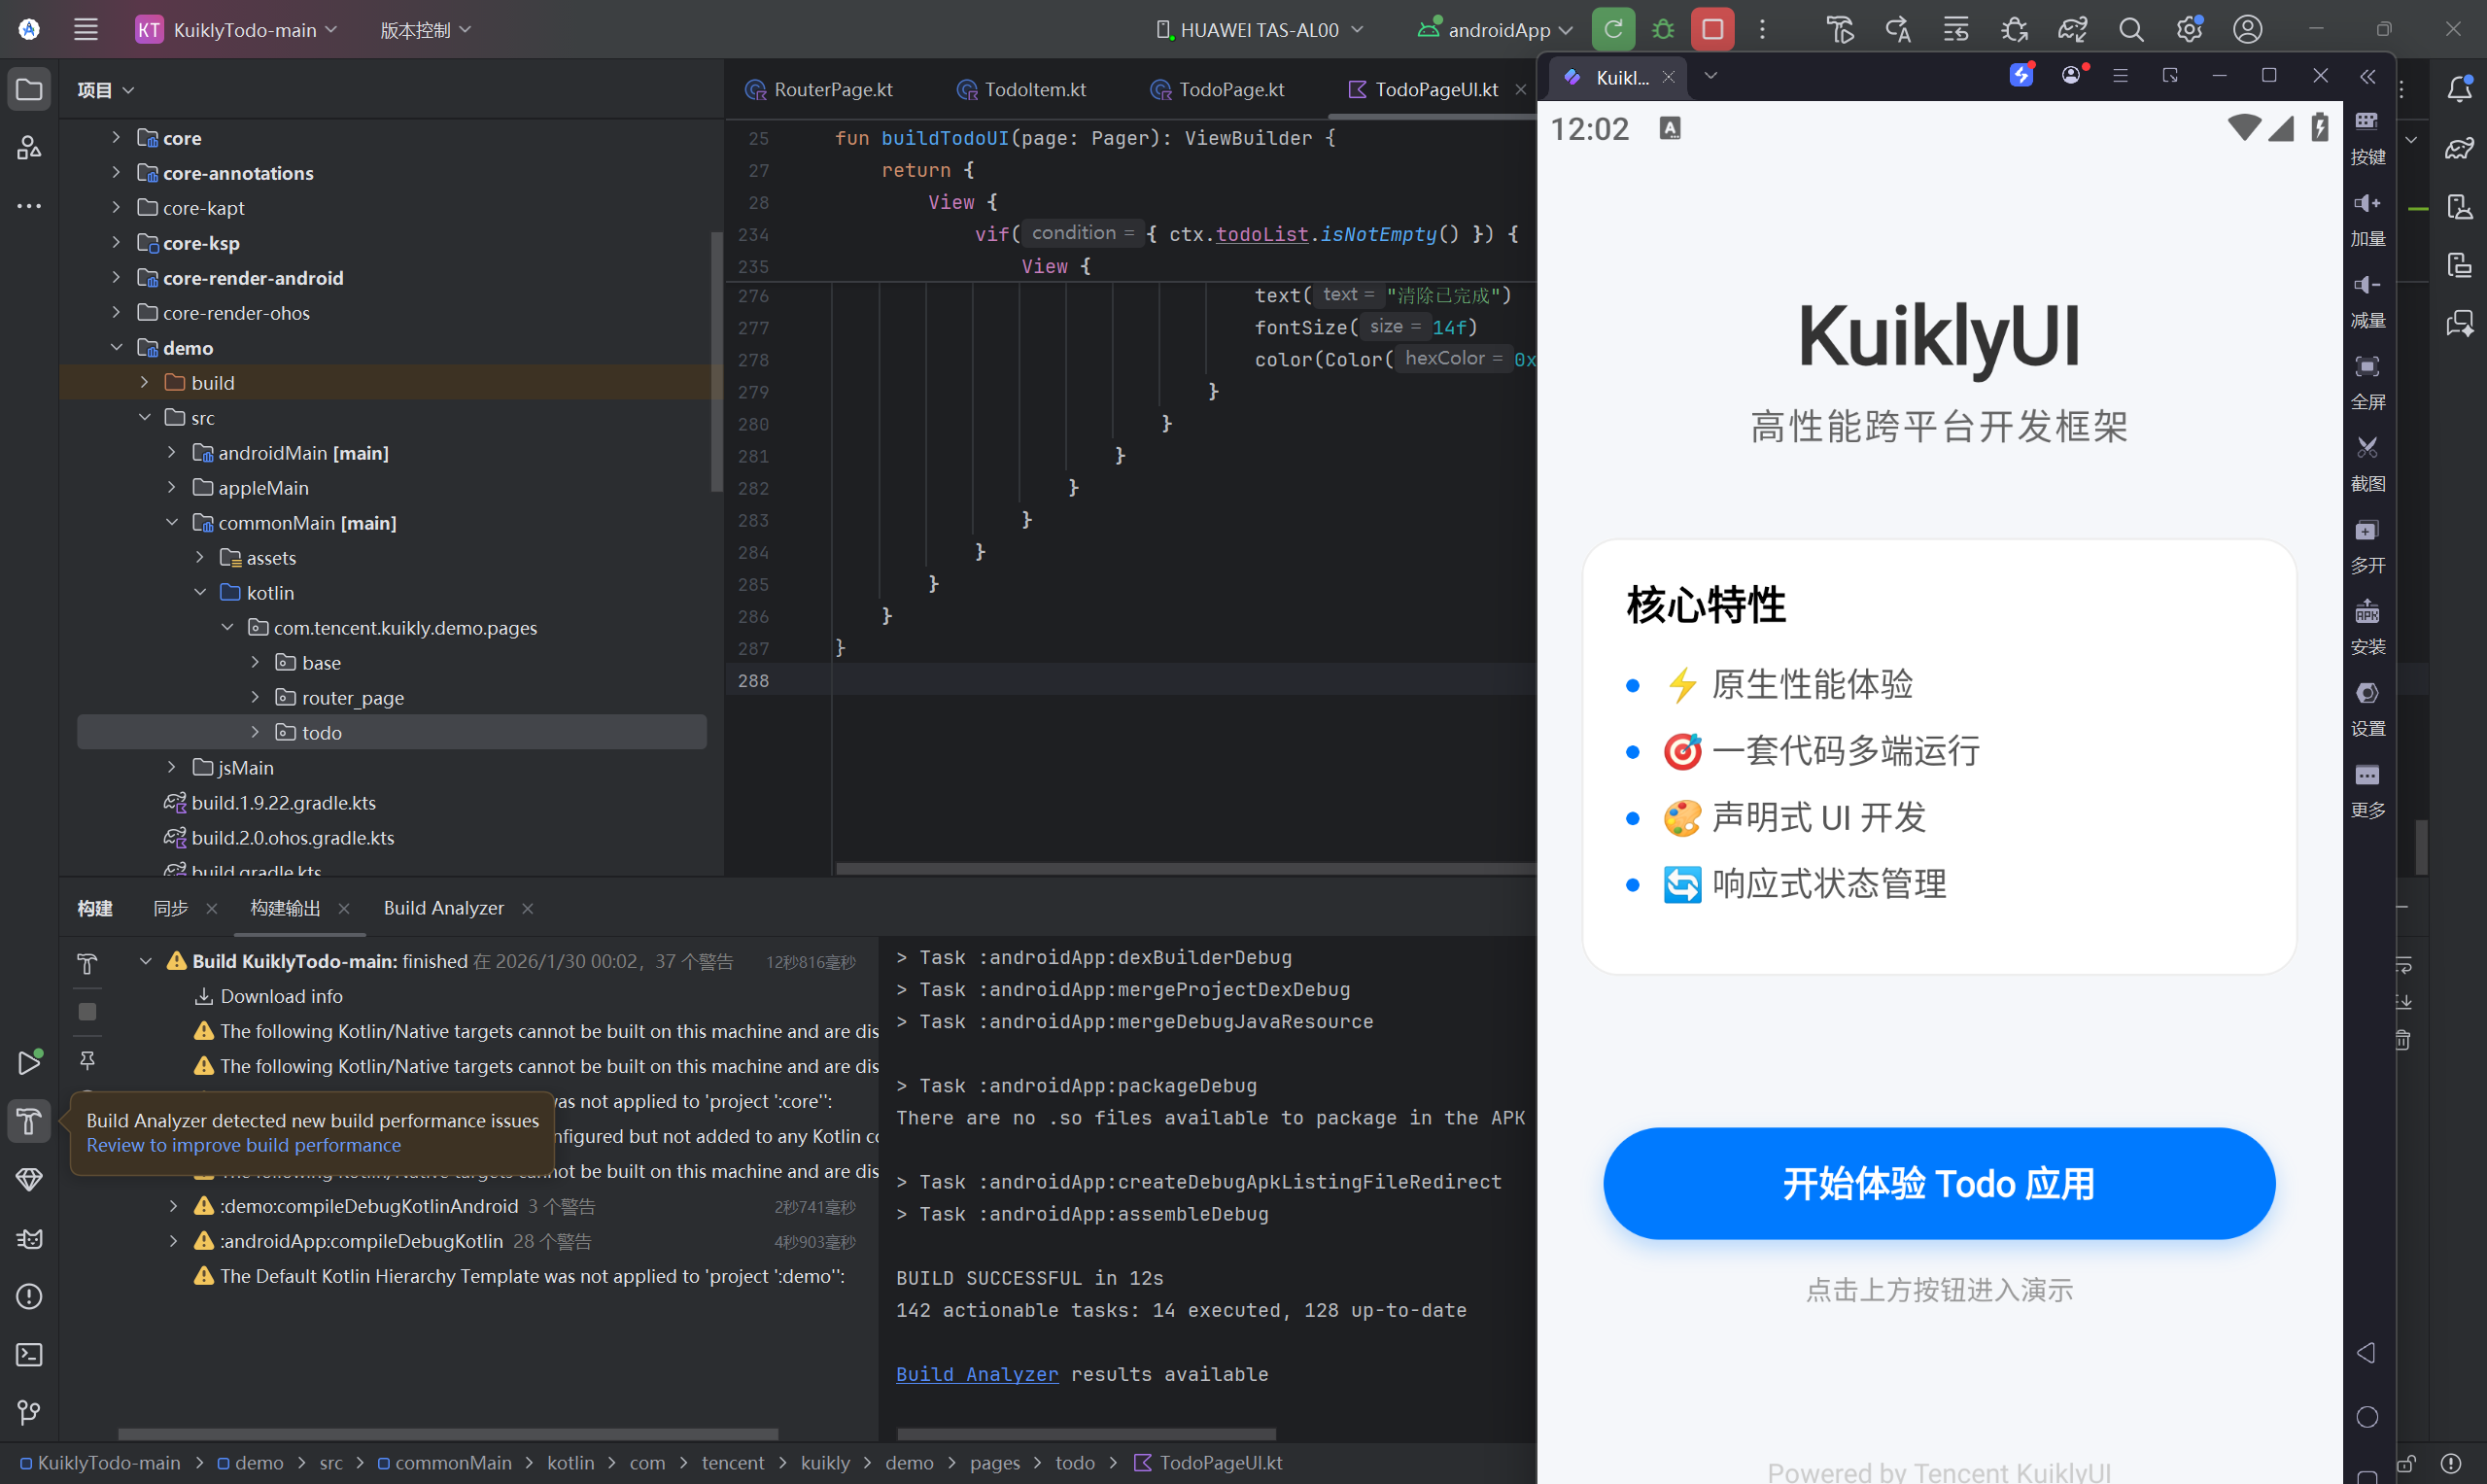Open the androidApp run configuration dropdown
The width and height of the screenshot is (2487, 1484).
click(x=1497, y=30)
